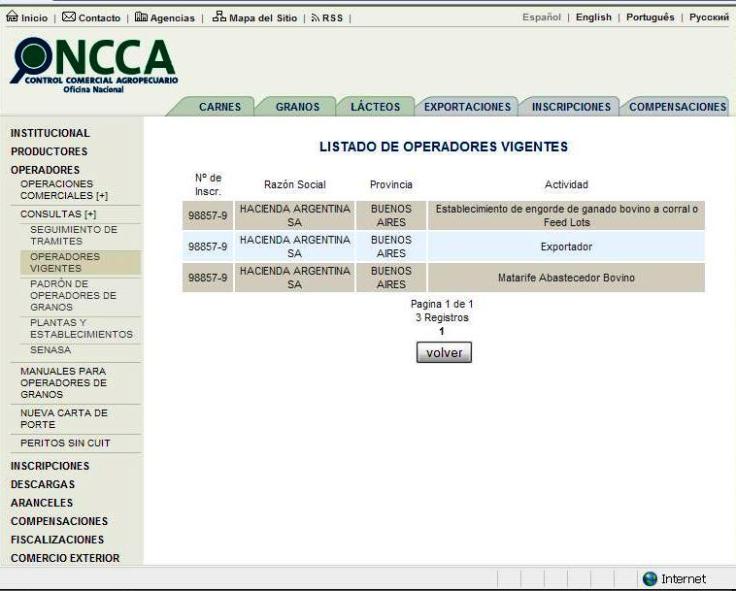Open COMERCIO EXTERIOR in the sidebar

click(65, 558)
